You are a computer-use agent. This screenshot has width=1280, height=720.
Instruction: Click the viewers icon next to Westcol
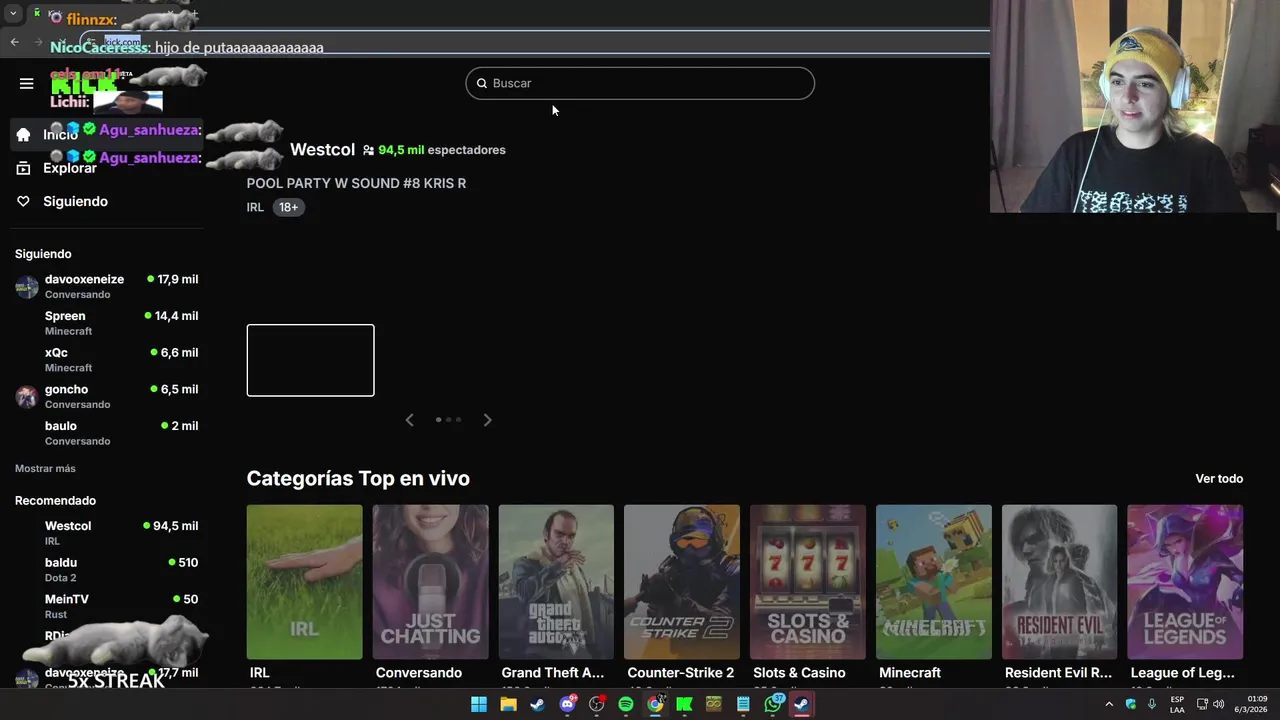[368, 150]
